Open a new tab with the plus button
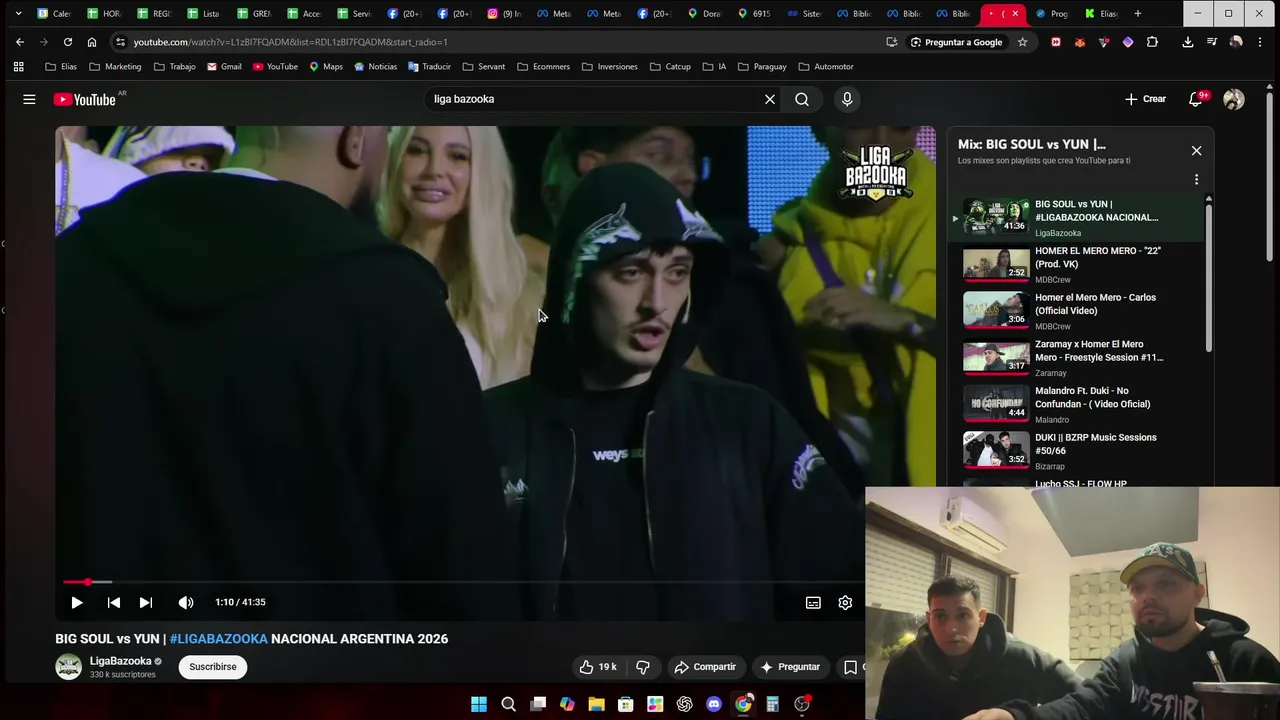The height and width of the screenshot is (720, 1280). (x=1138, y=14)
